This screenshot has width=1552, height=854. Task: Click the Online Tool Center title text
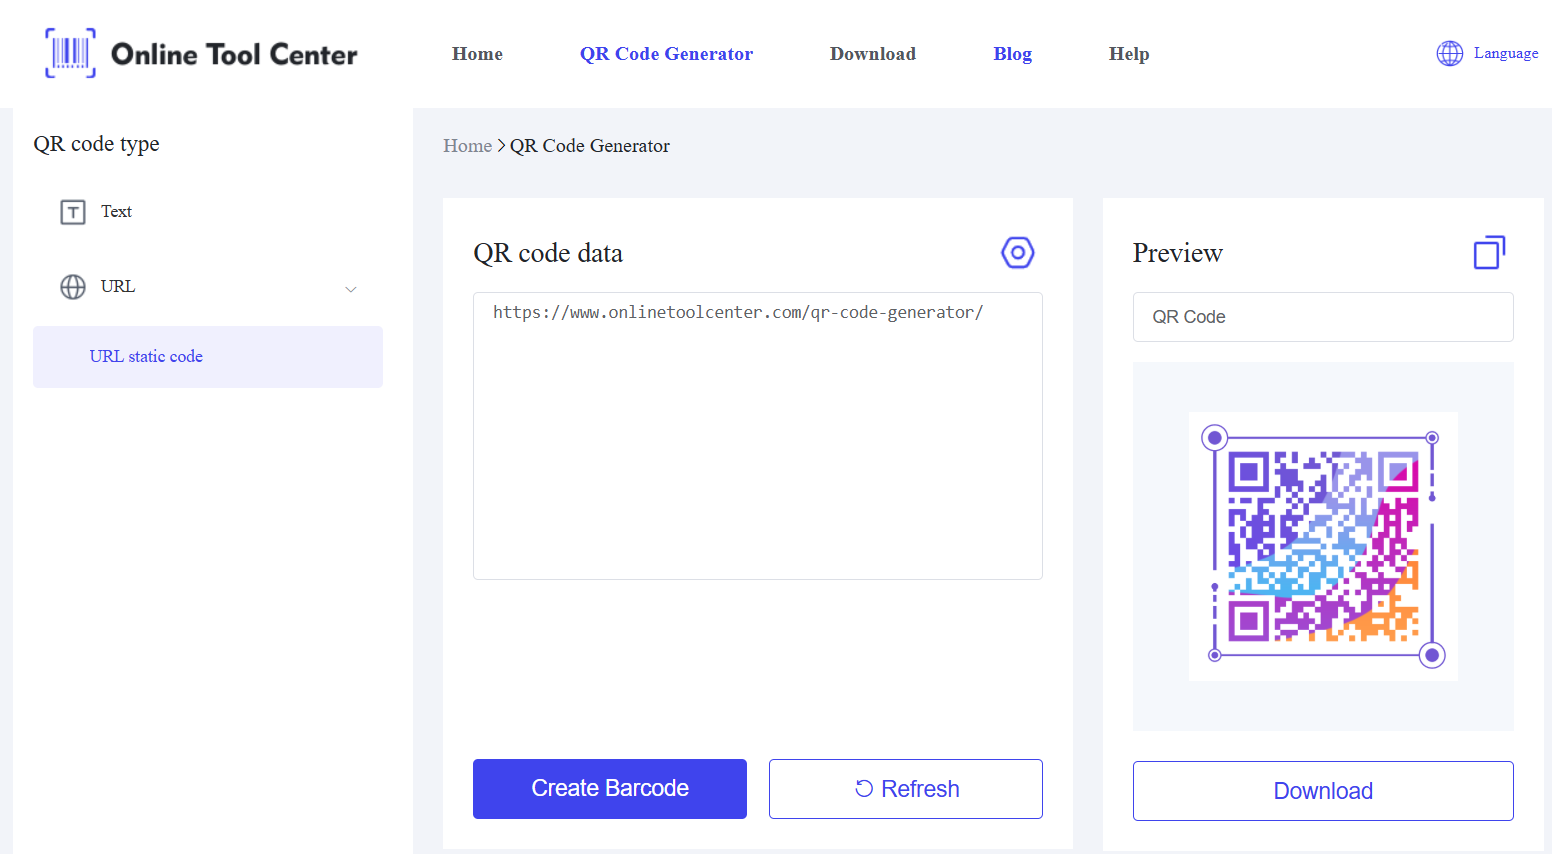tap(234, 54)
